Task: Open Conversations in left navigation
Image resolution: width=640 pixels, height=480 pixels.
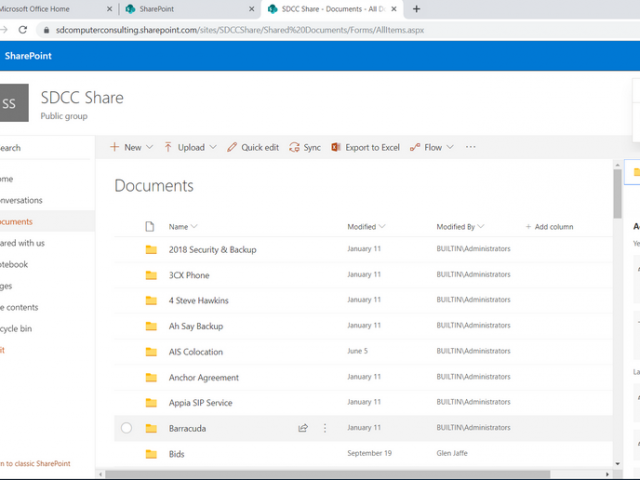Action: (21, 200)
